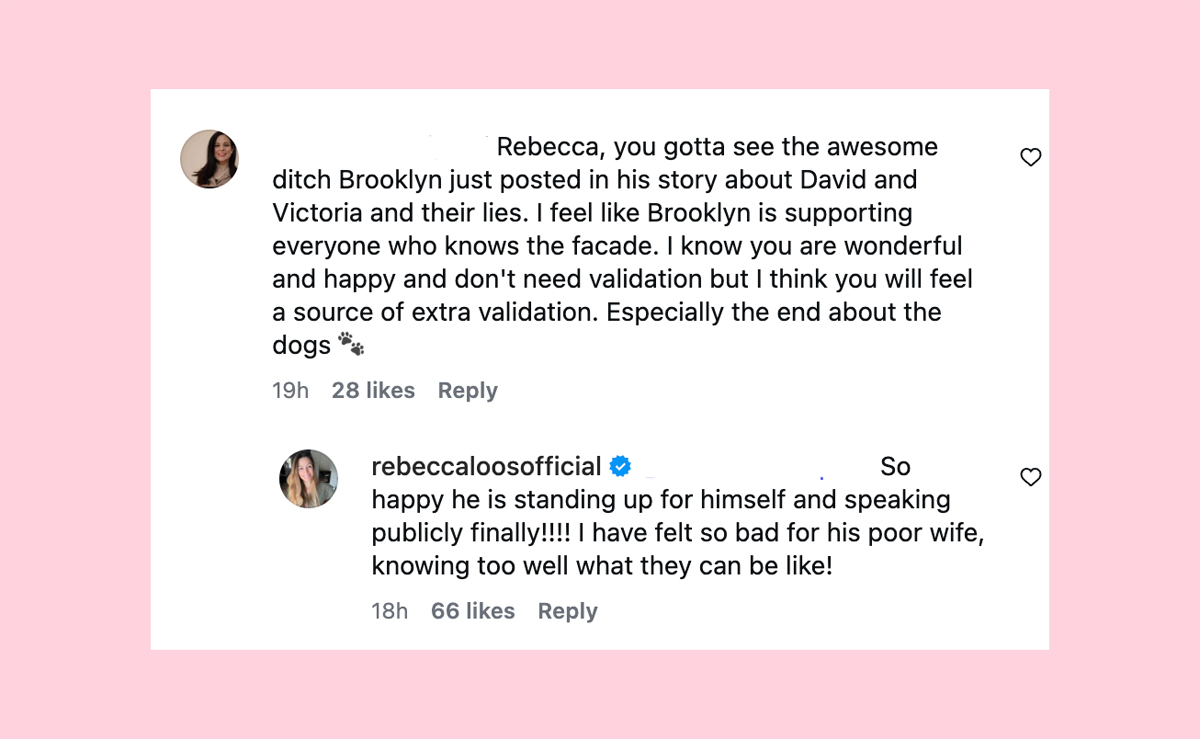Screen dimensions: 1200x739
Task: Click the 19h comment timestamp
Action: (290, 391)
